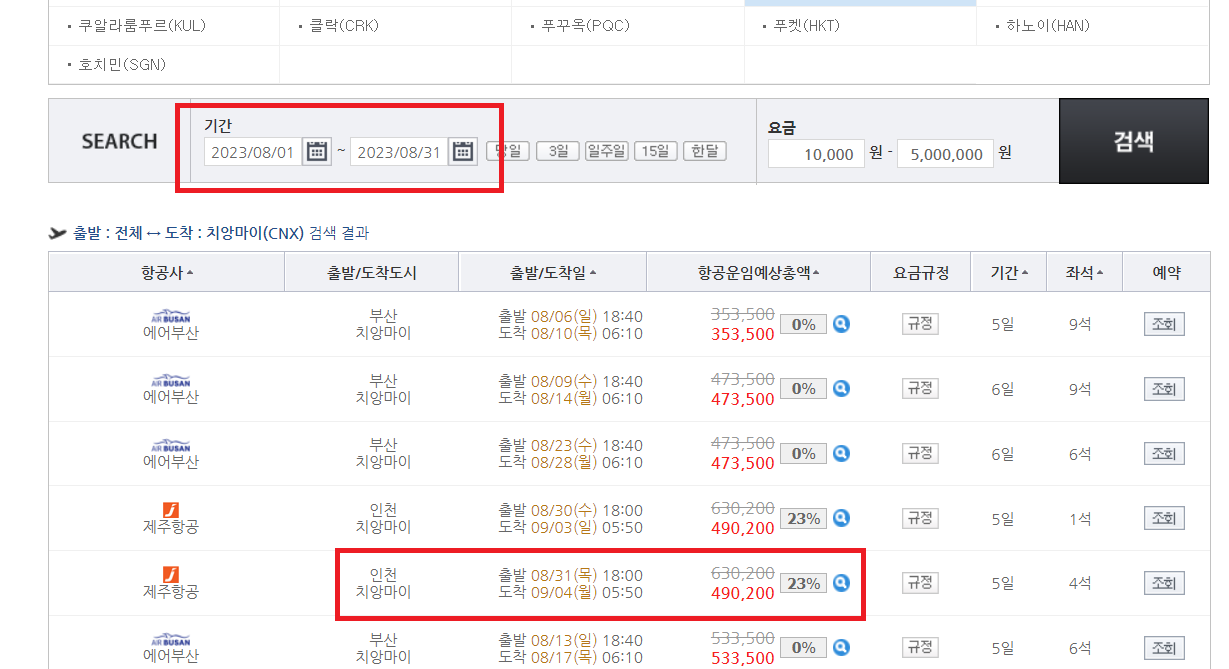Viewport: 1229px width, 669px height.
Task: Click the 10,000 won minimum fare field
Action: [x=815, y=154]
